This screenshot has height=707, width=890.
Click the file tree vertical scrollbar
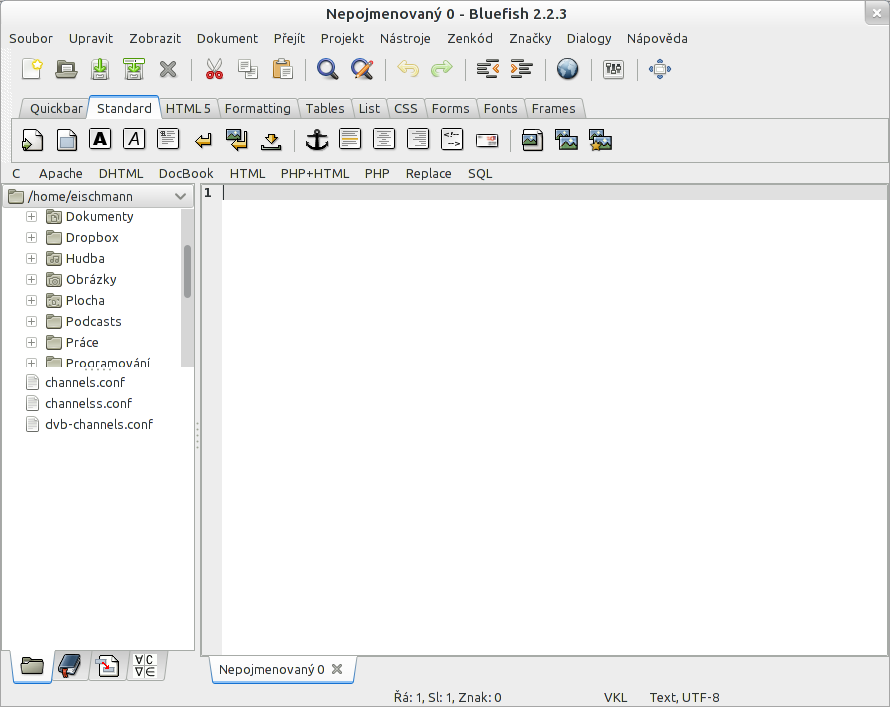click(187, 272)
